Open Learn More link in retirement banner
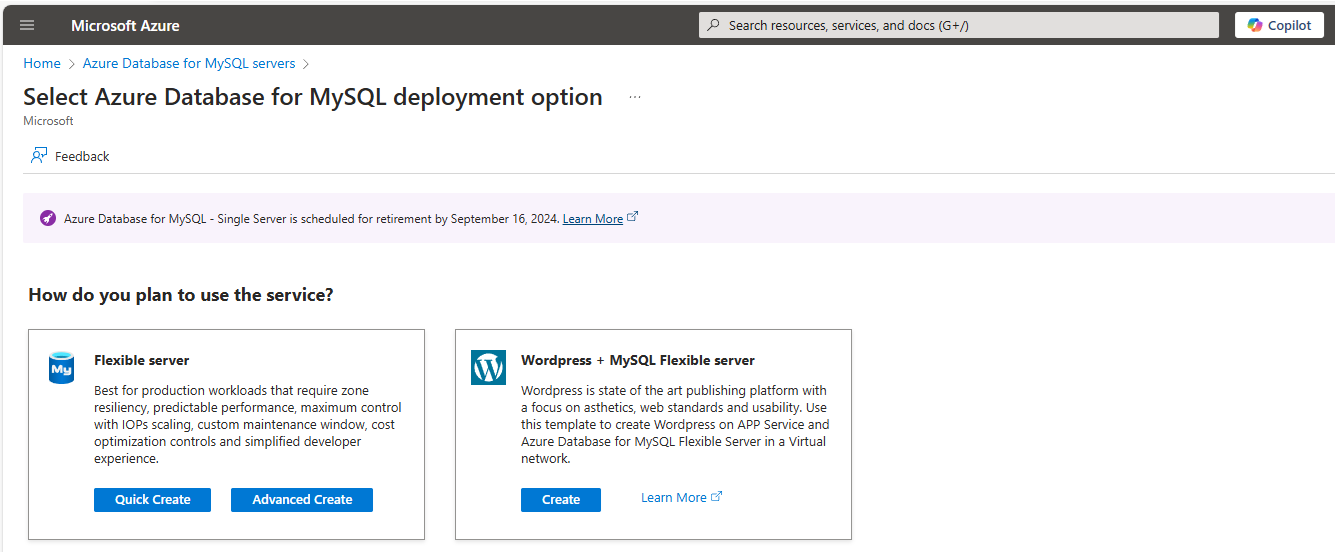The width and height of the screenshot is (1335, 552). click(593, 218)
